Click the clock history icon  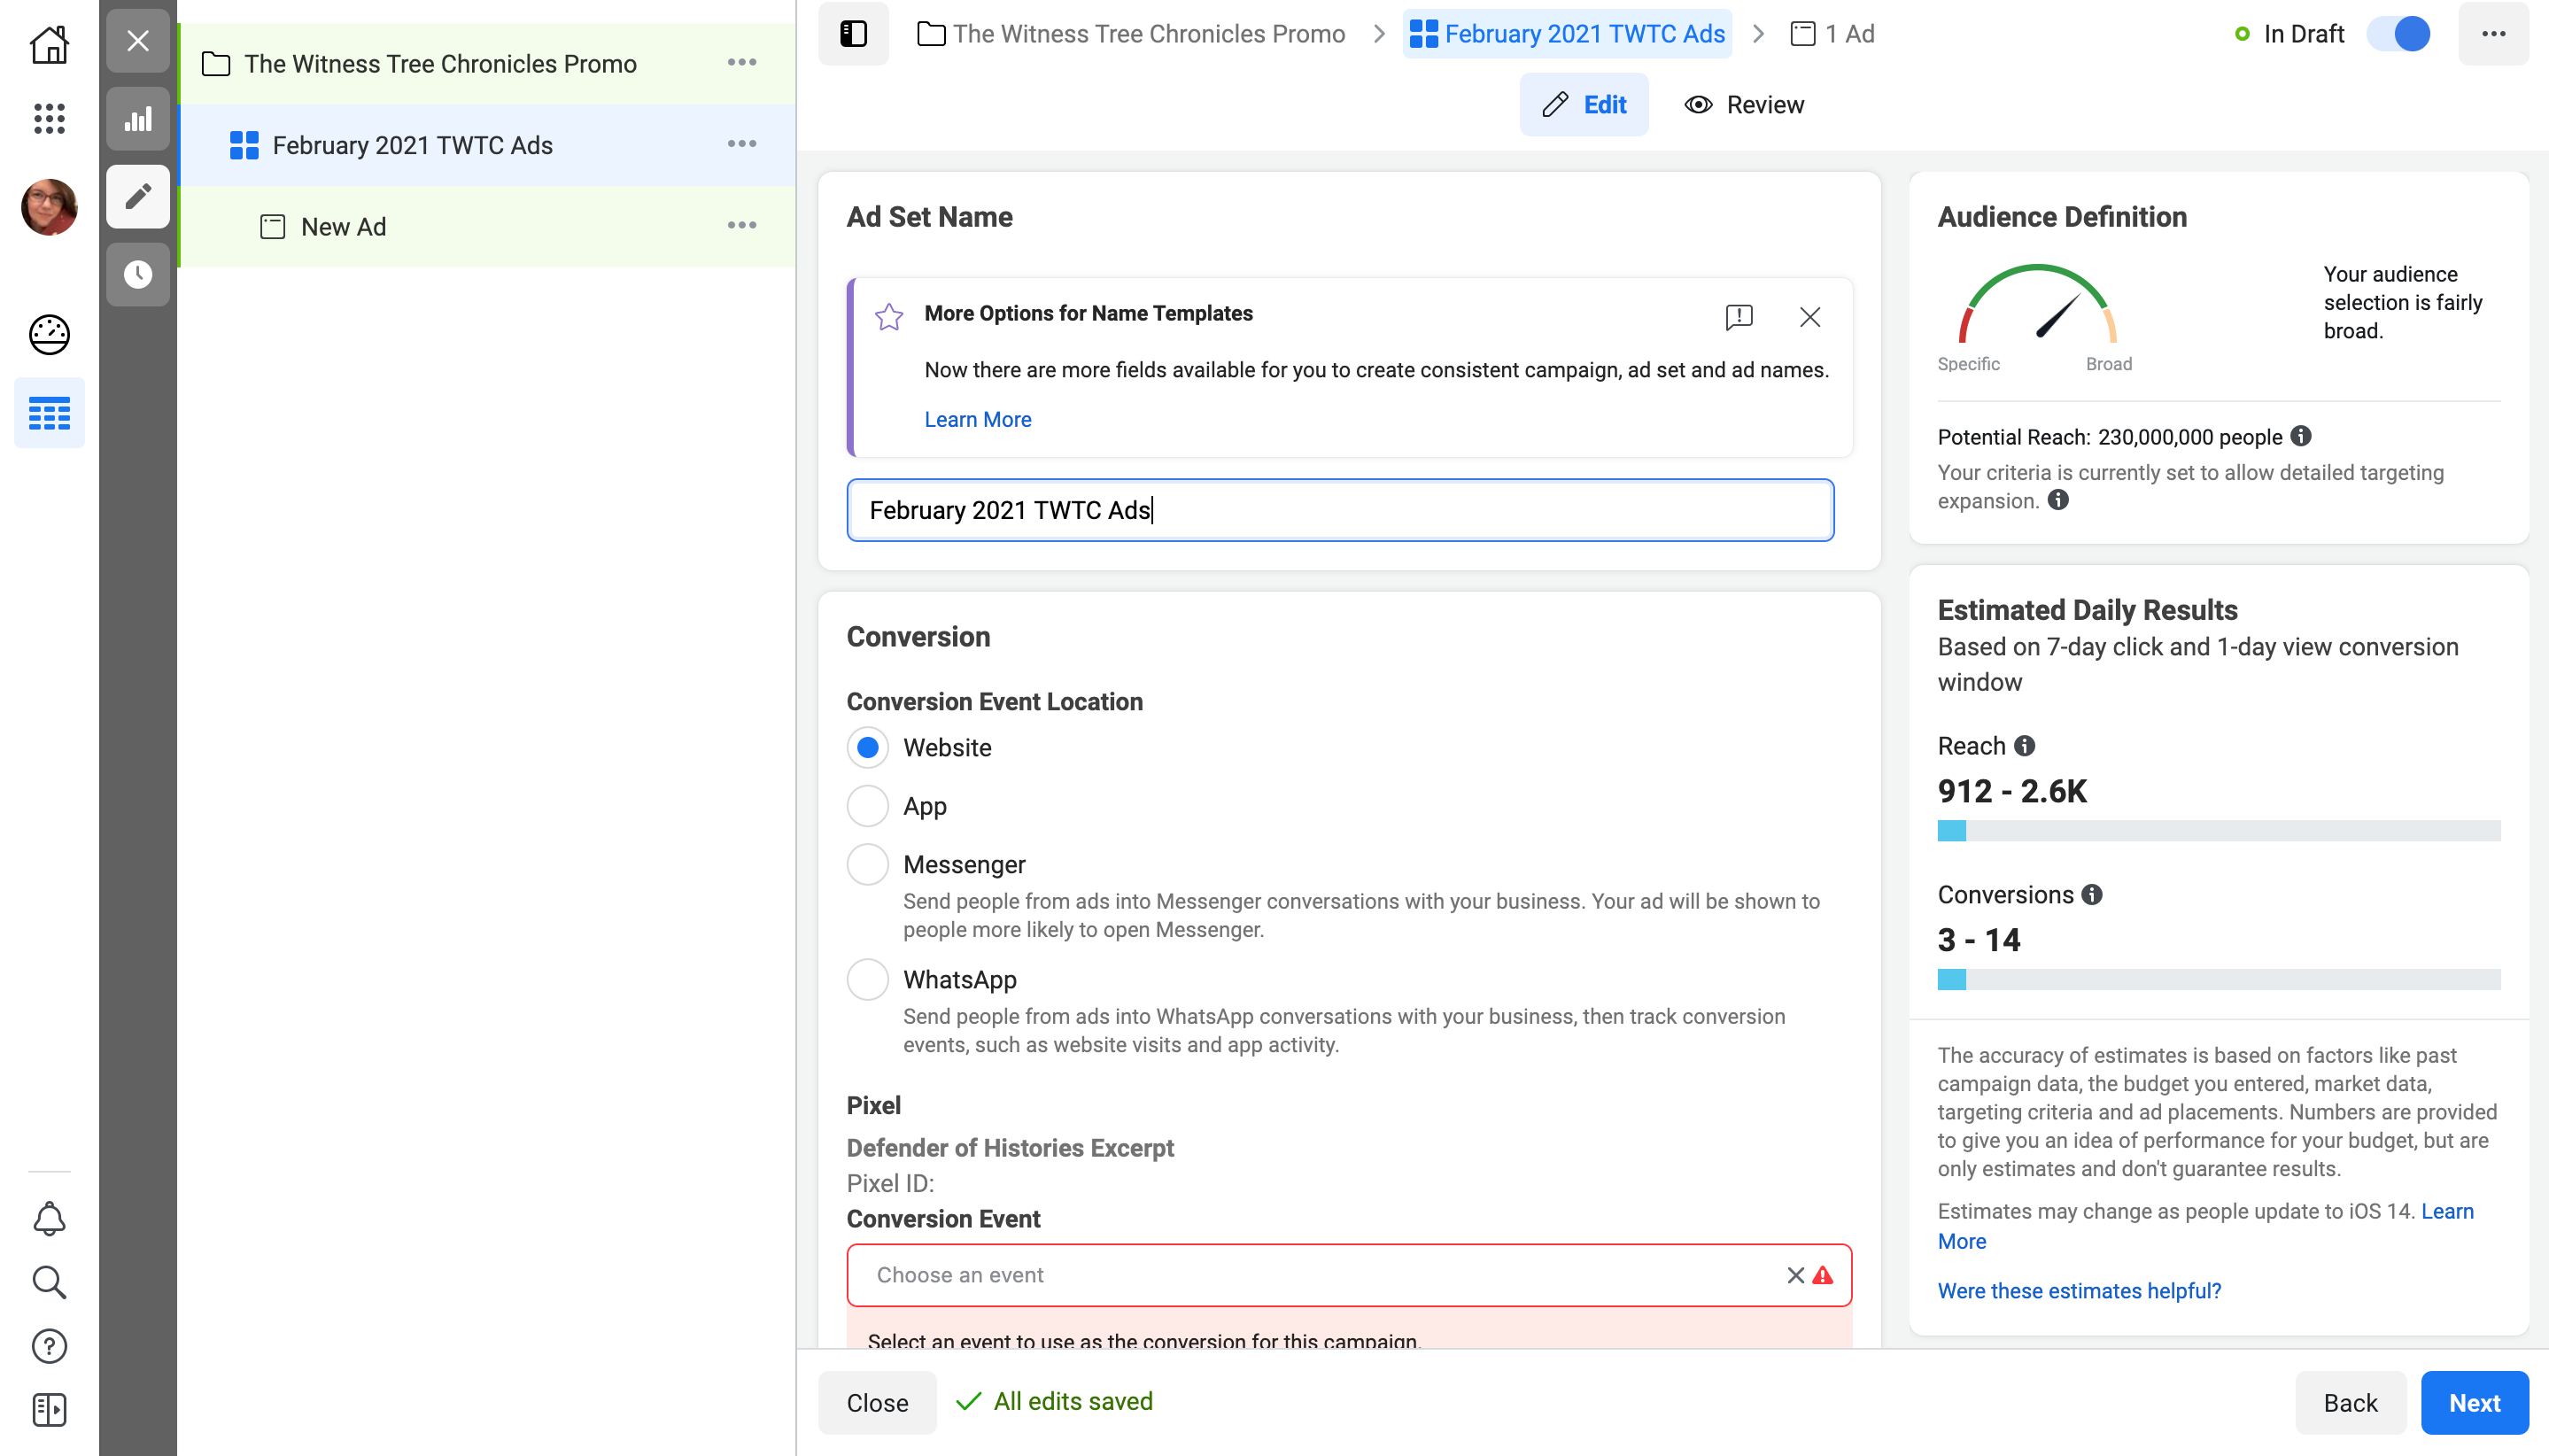[x=138, y=275]
